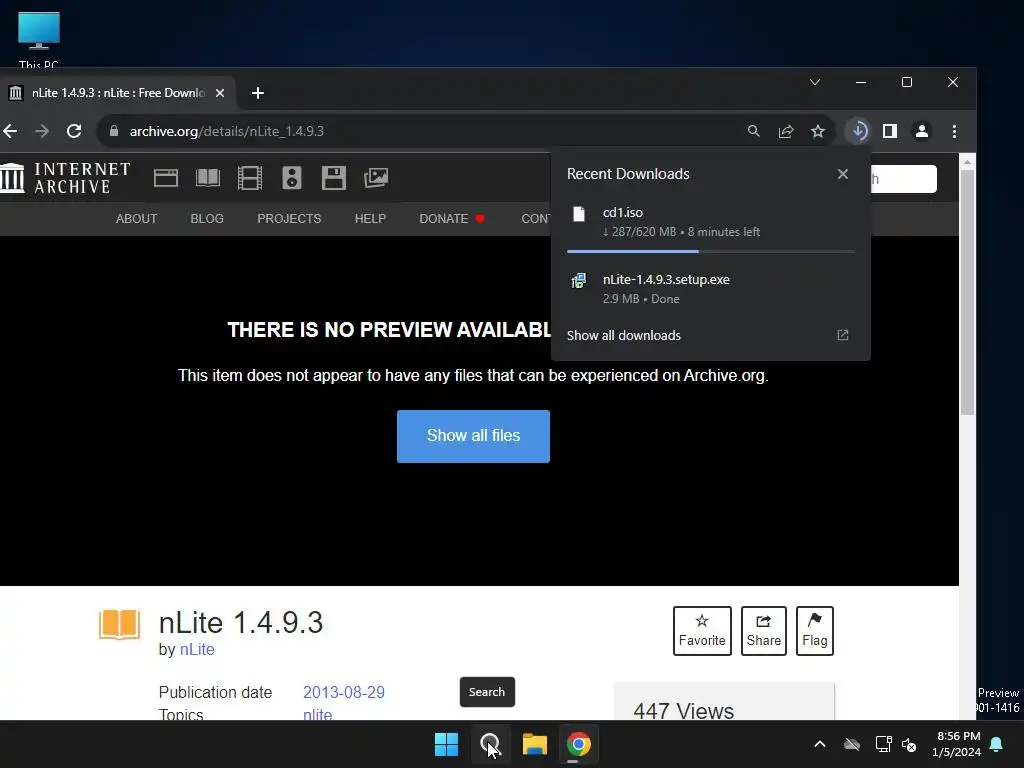Click the Share button for nLite item
1024x768 pixels.
pyautogui.click(x=763, y=631)
